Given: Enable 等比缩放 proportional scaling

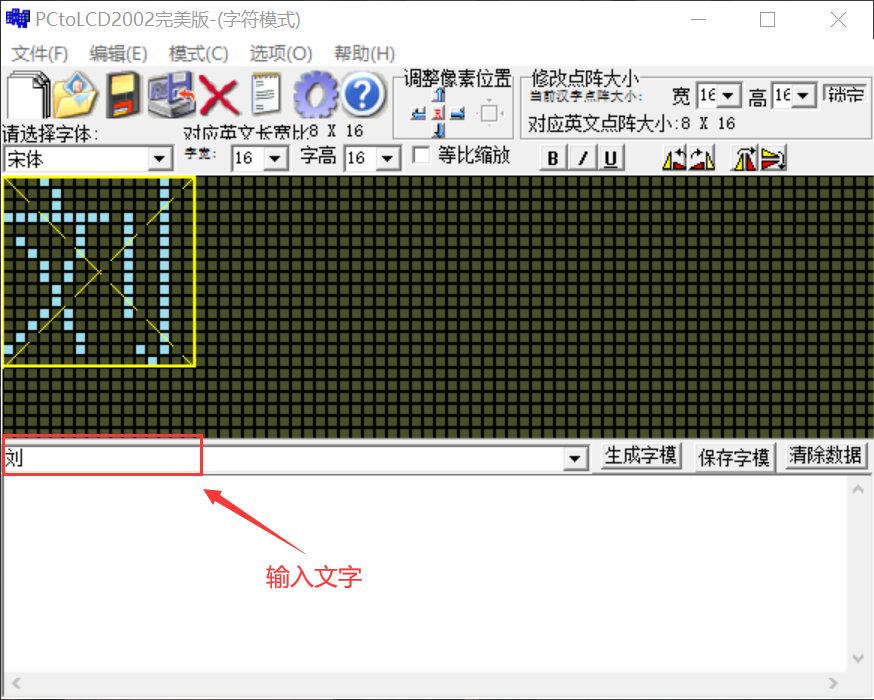Looking at the screenshot, I should coord(421,156).
